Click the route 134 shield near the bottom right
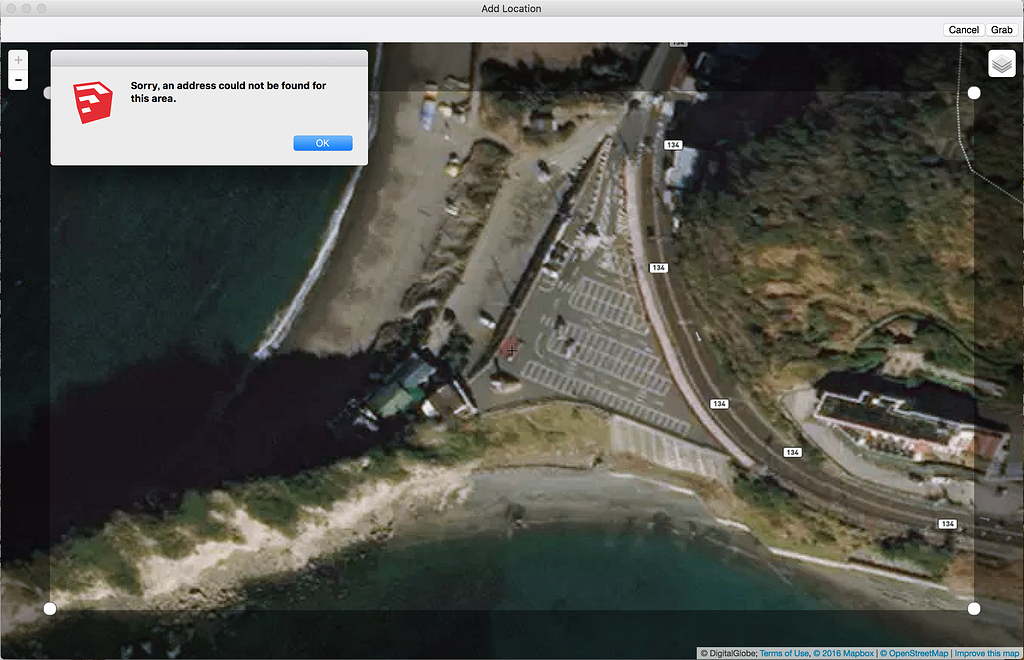The width and height of the screenshot is (1024, 660). [x=947, y=522]
